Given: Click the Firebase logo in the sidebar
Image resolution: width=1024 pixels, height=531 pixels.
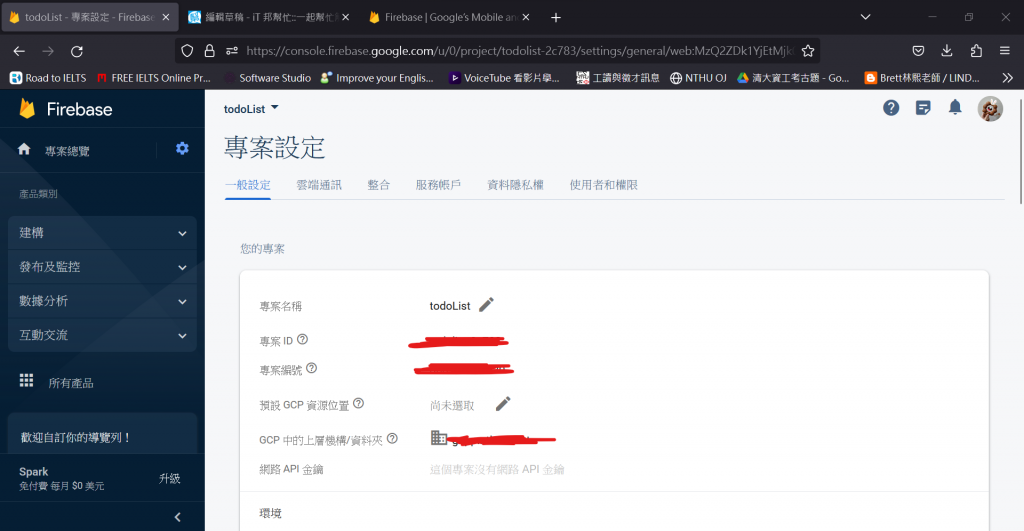Looking at the screenshot, I should point(65,109).
